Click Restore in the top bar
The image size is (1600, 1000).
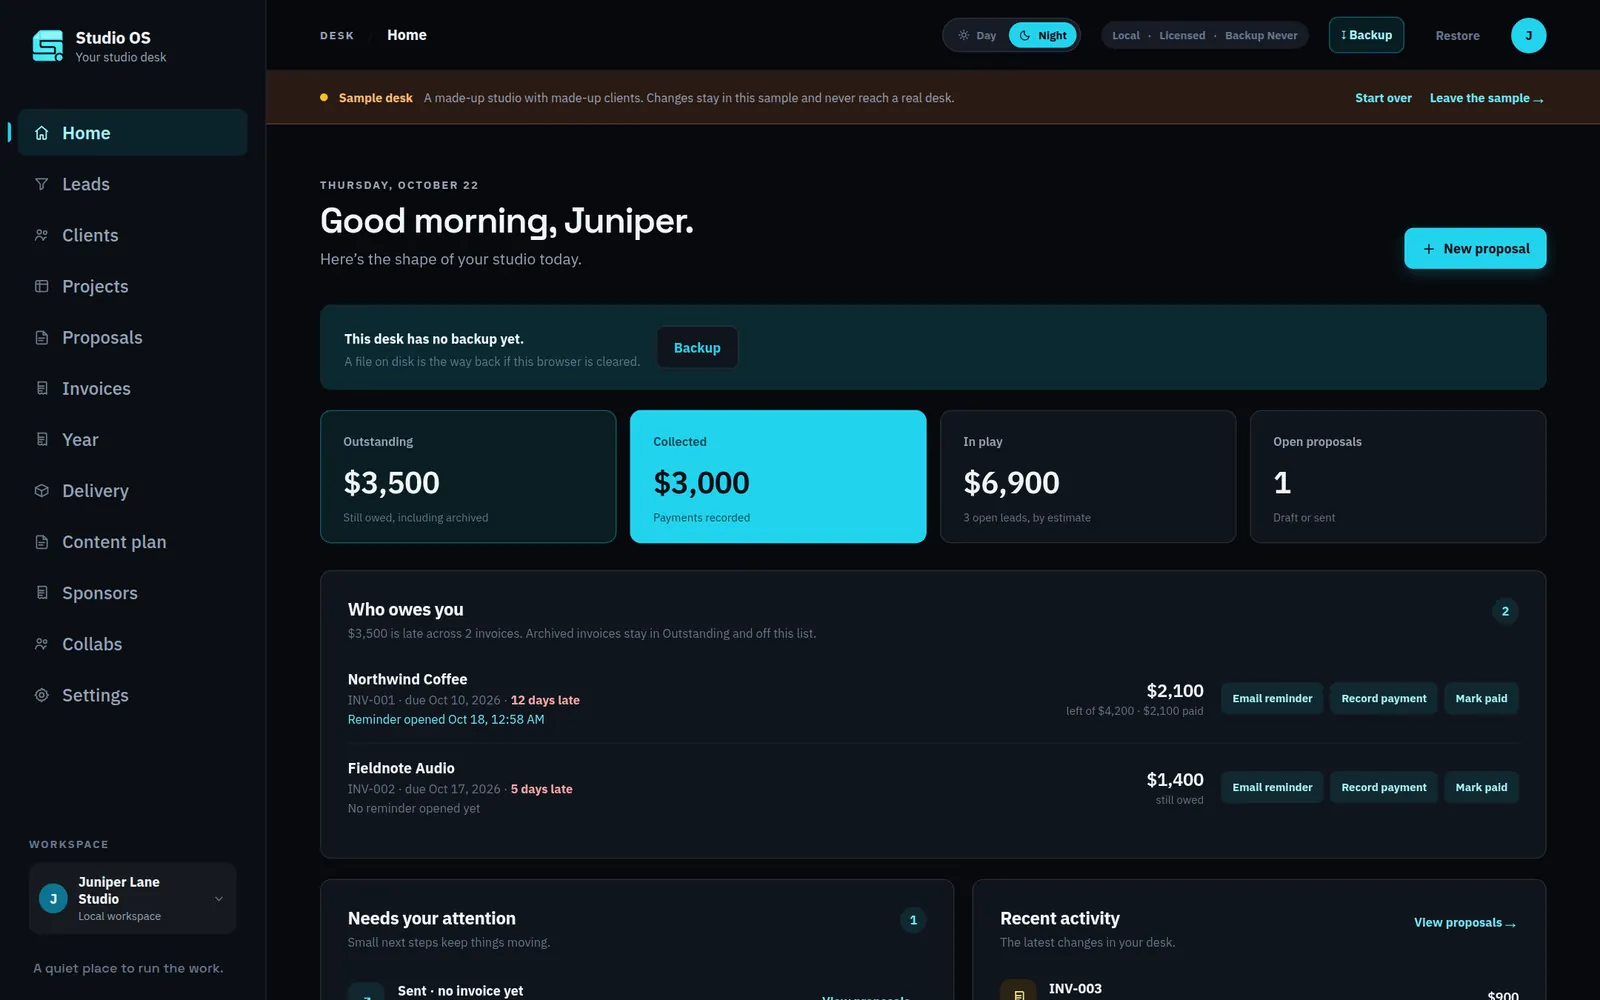click(x=1457, y=35)
